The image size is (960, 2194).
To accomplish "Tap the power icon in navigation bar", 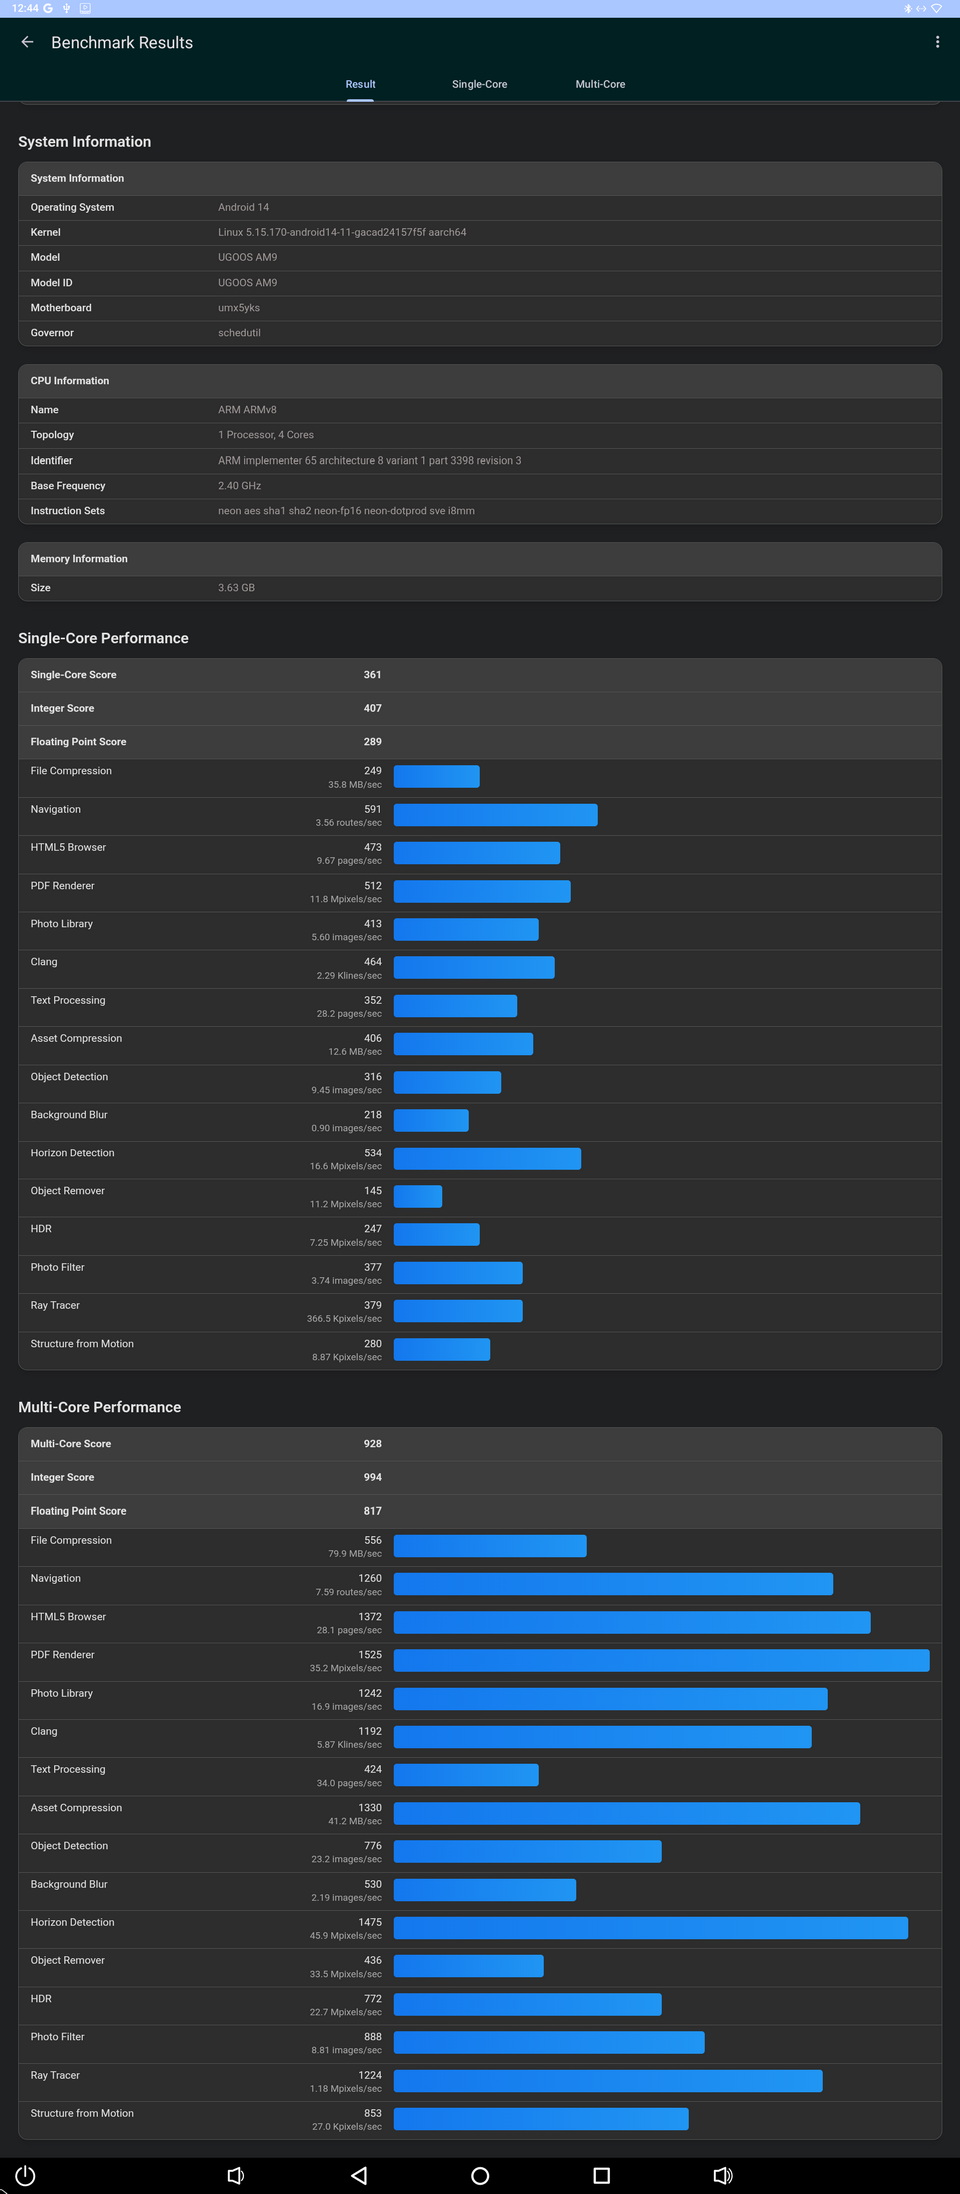I will (26, 2175).
